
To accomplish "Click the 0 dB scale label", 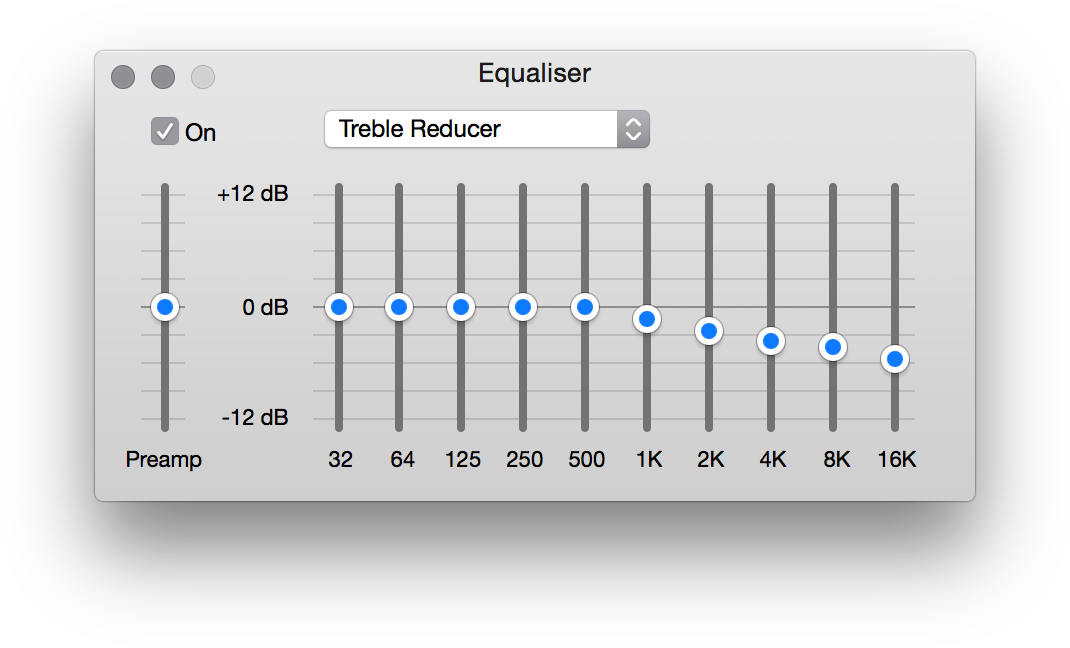I will coord(265,308).
